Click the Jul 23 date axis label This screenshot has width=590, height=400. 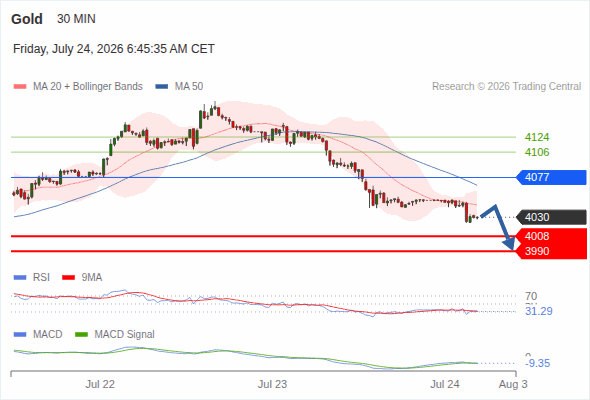(x=272, y=384)
